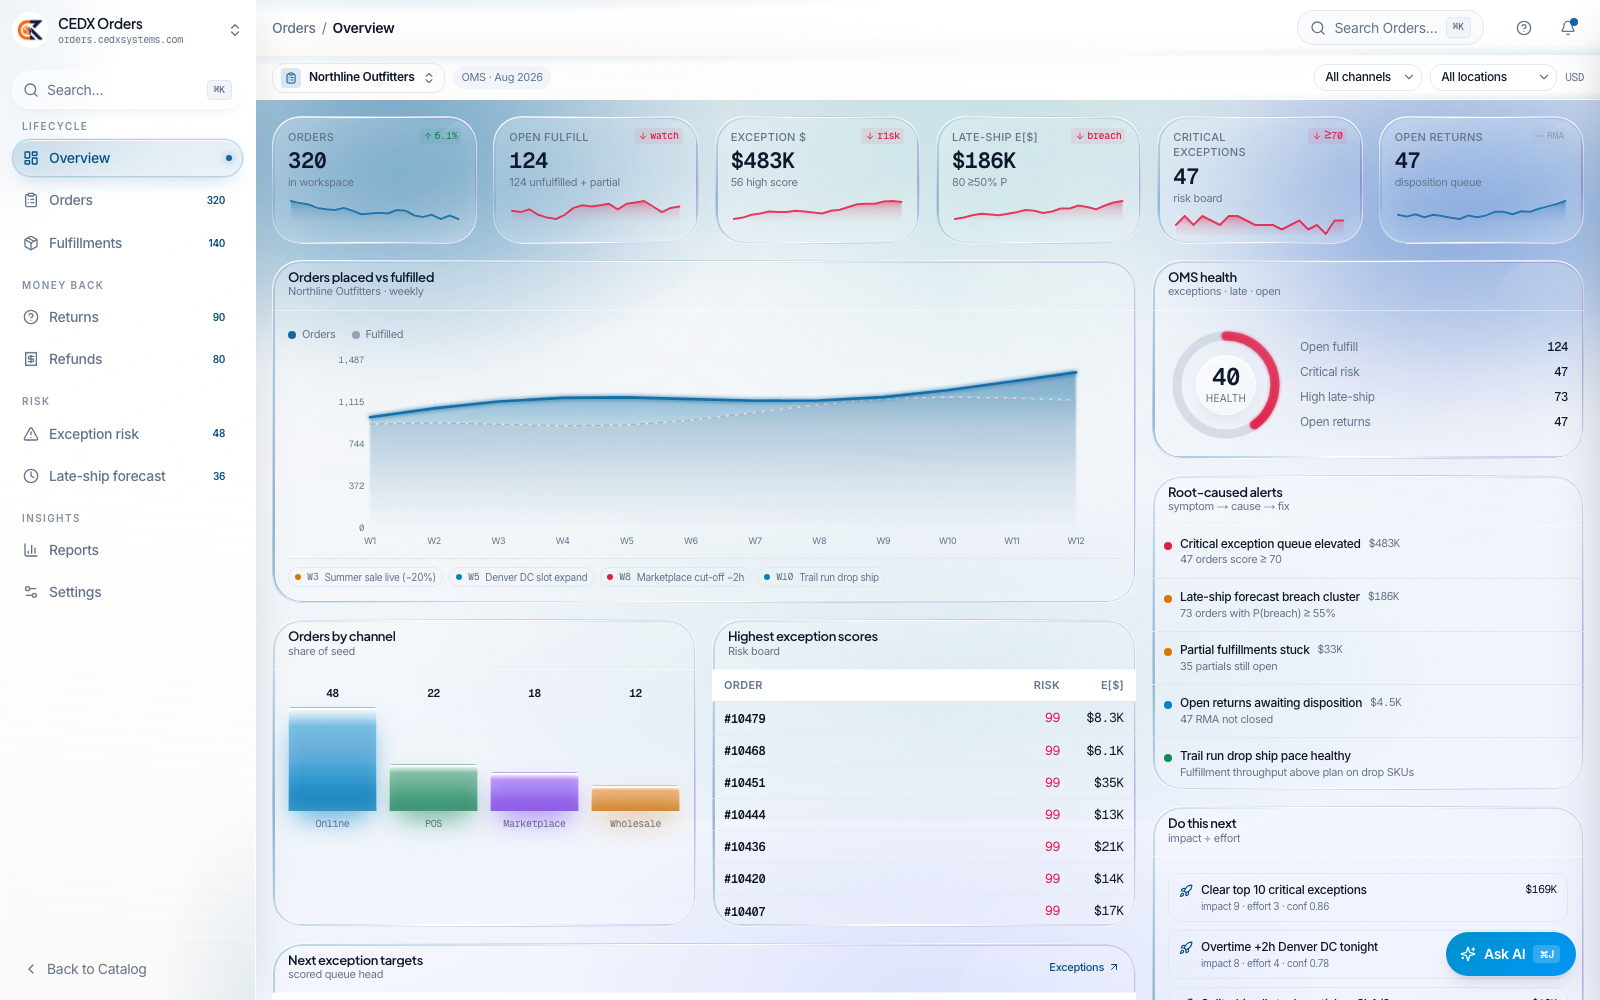Open Refunds in the sidebar
Image resolution: width=1600 pixels, height=1000 pixels.
point(127,359)
